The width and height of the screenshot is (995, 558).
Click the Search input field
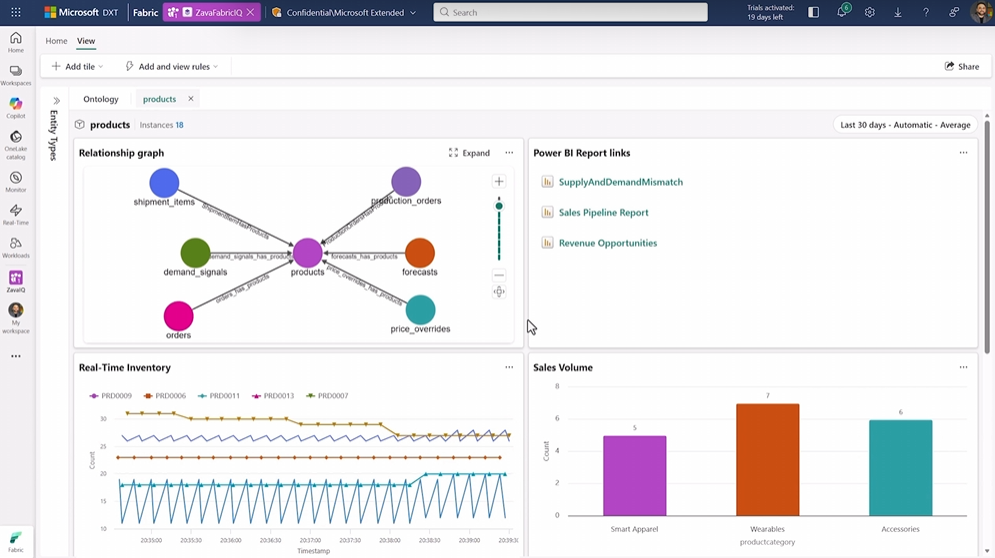(x=570, y=12)
